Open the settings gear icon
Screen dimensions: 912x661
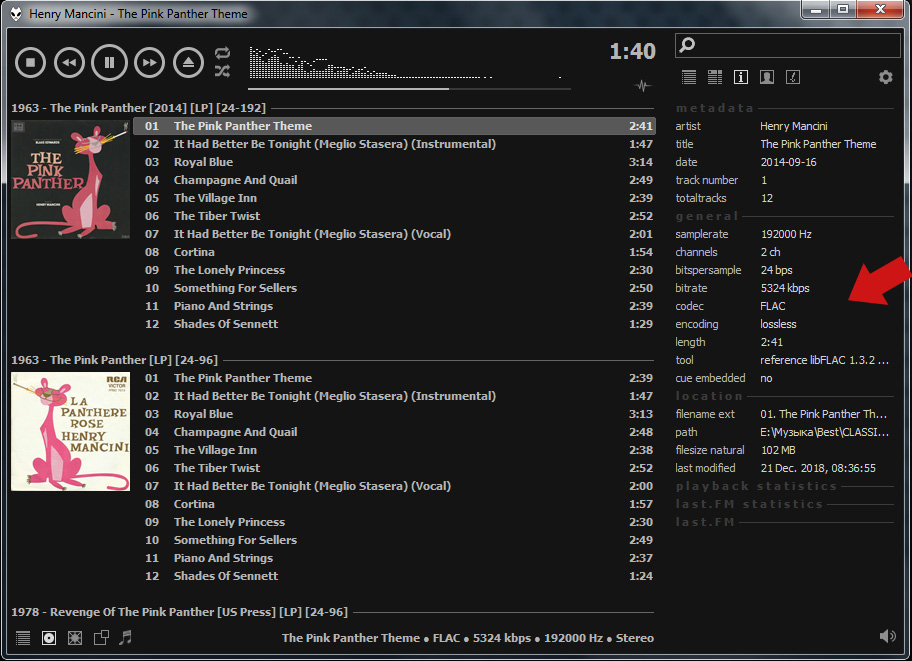[x=885, y=77]
